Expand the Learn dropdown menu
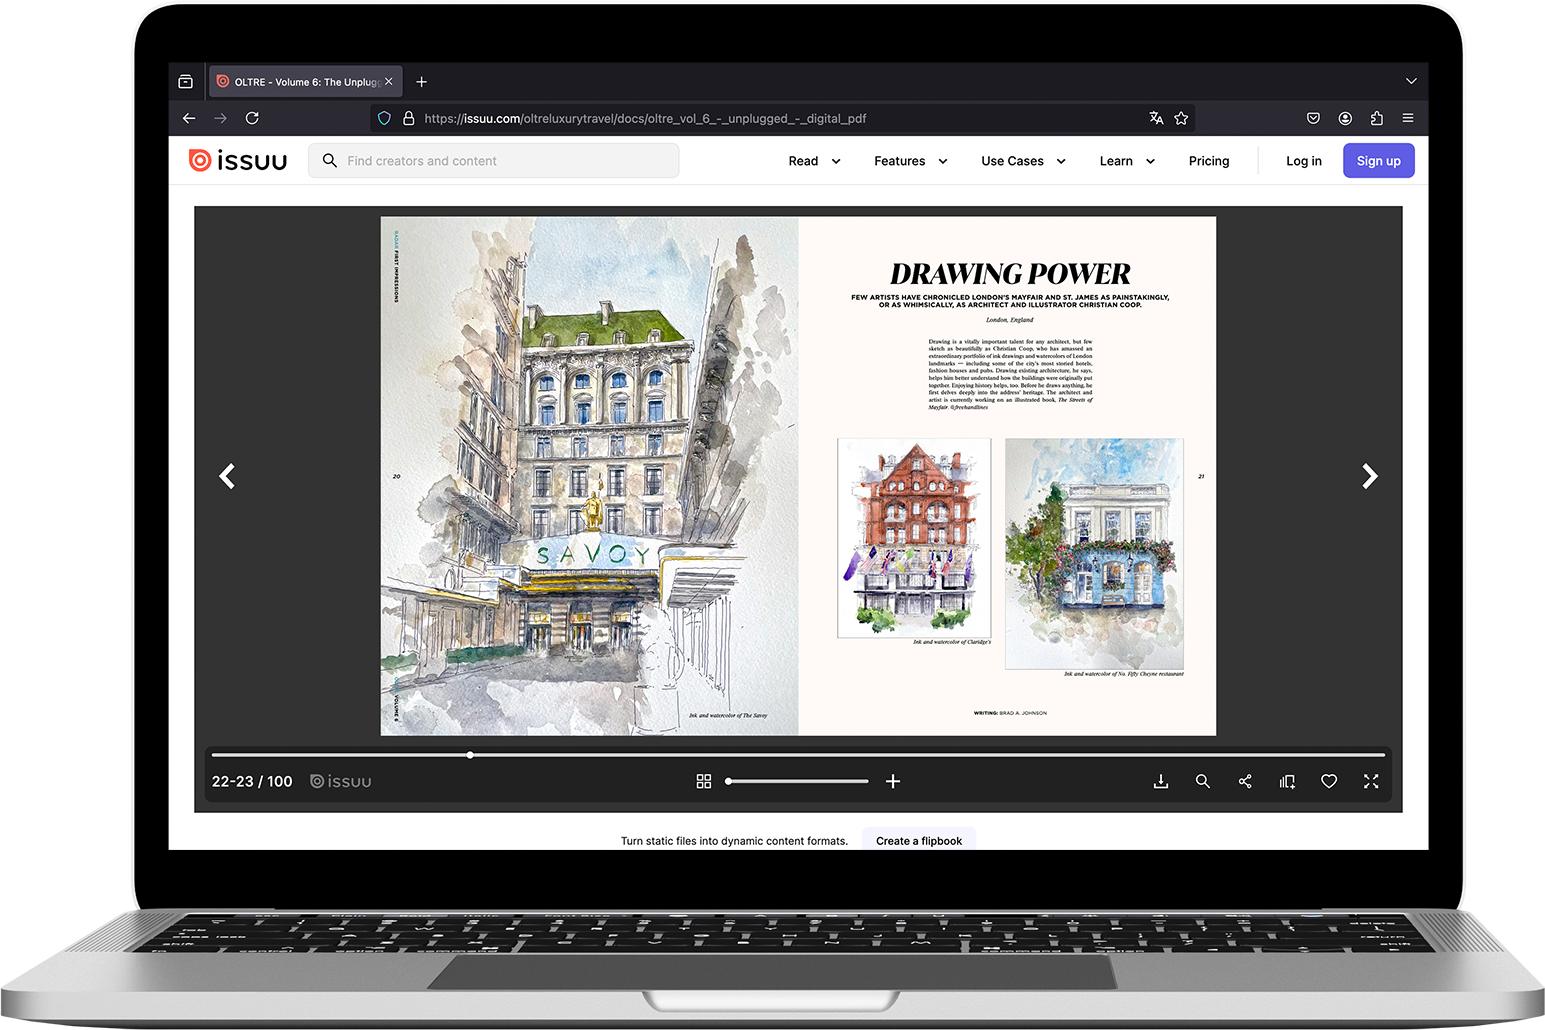1545x1030 pixels. tap(1127, 161)
